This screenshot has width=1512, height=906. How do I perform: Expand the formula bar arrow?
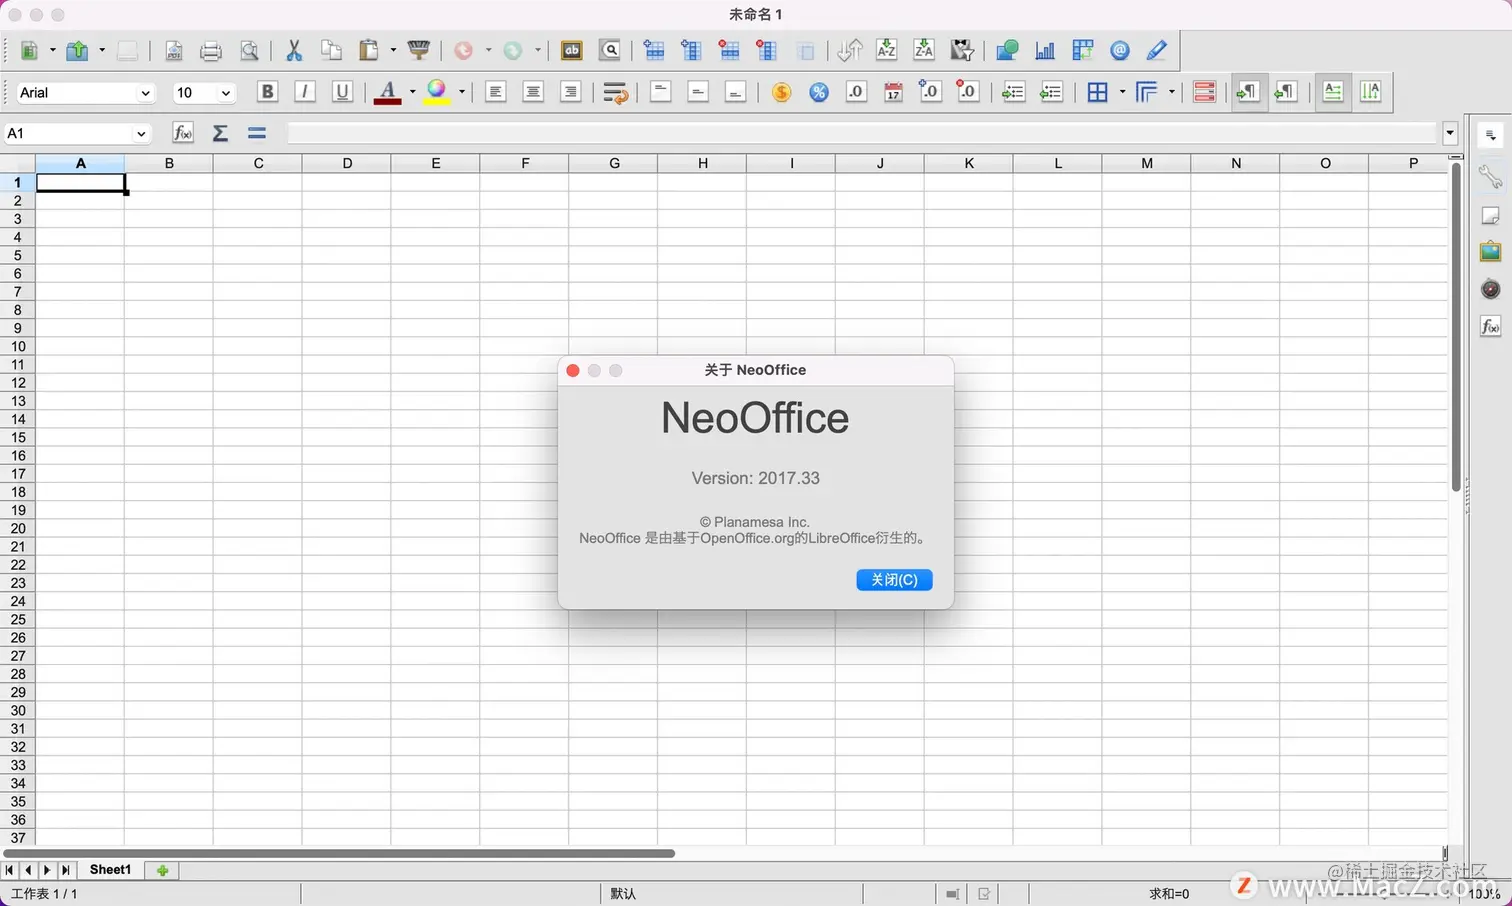click(1450, 133)
